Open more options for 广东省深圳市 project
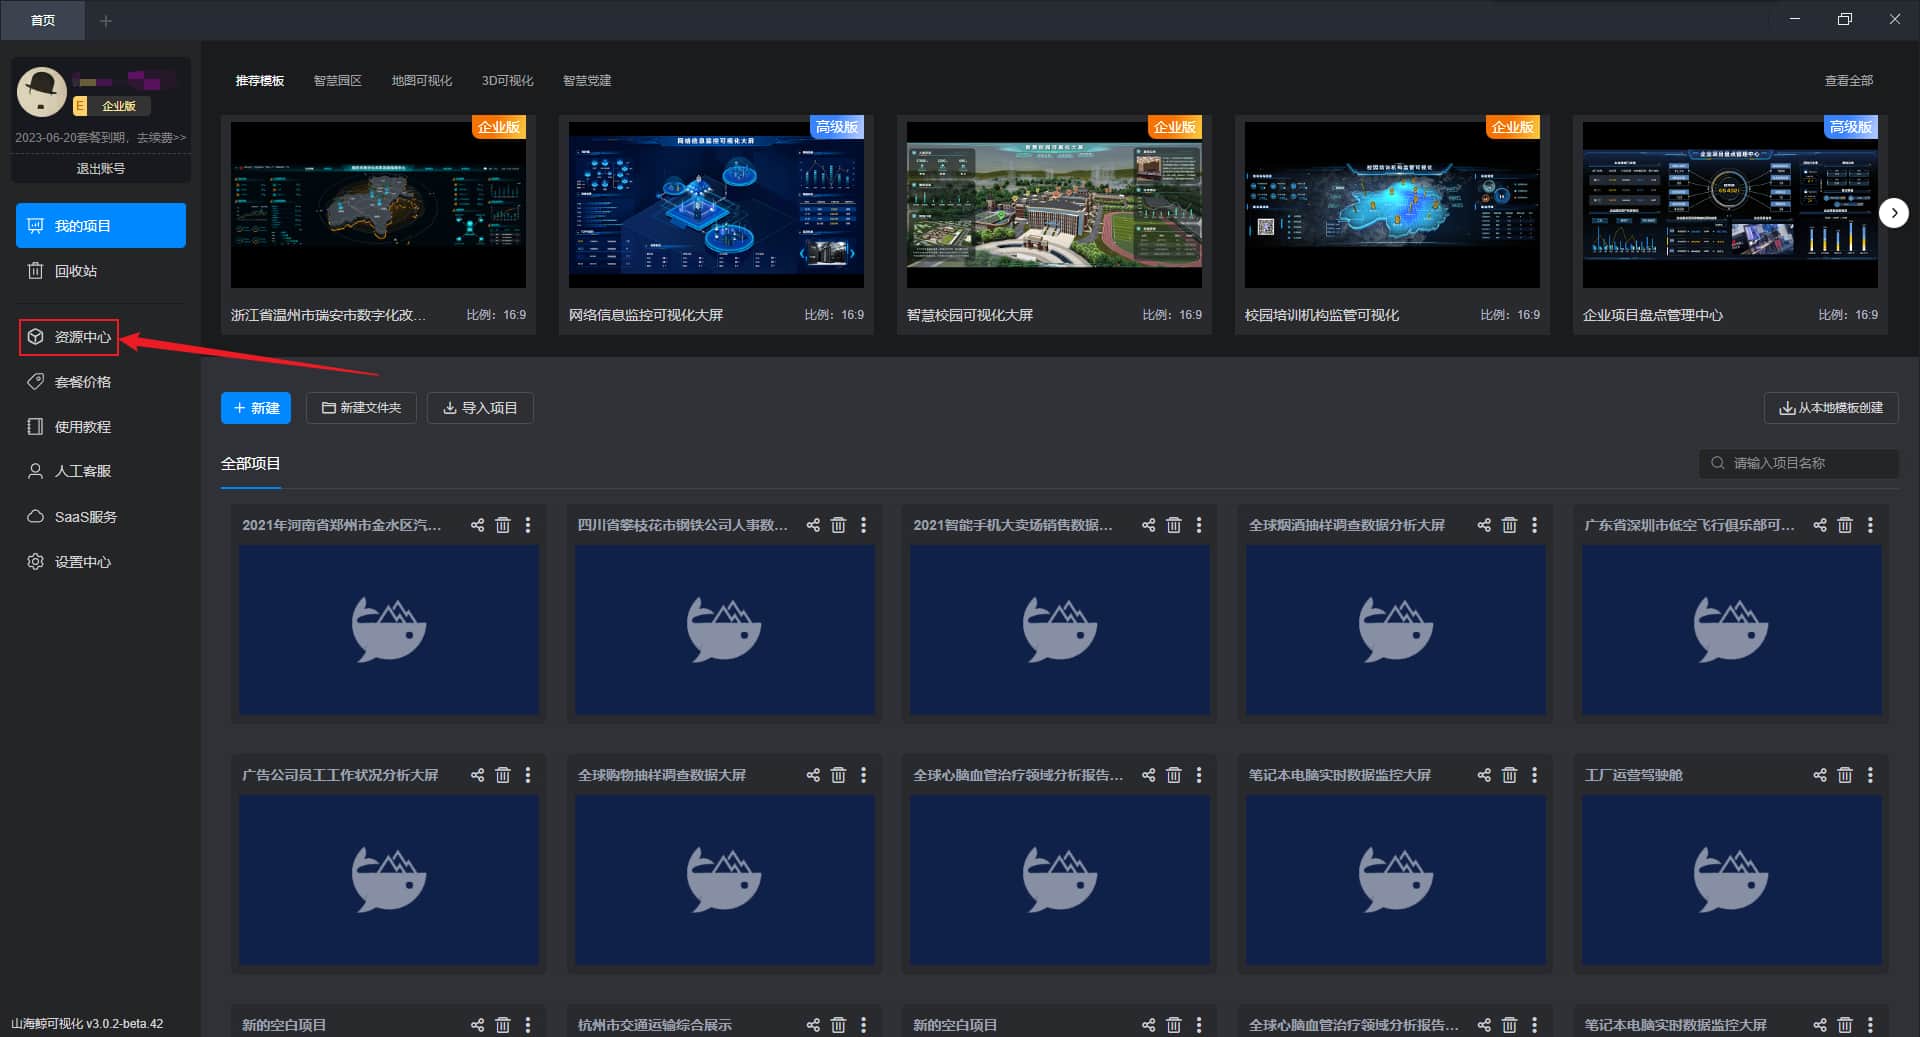 click(1870, 525)
